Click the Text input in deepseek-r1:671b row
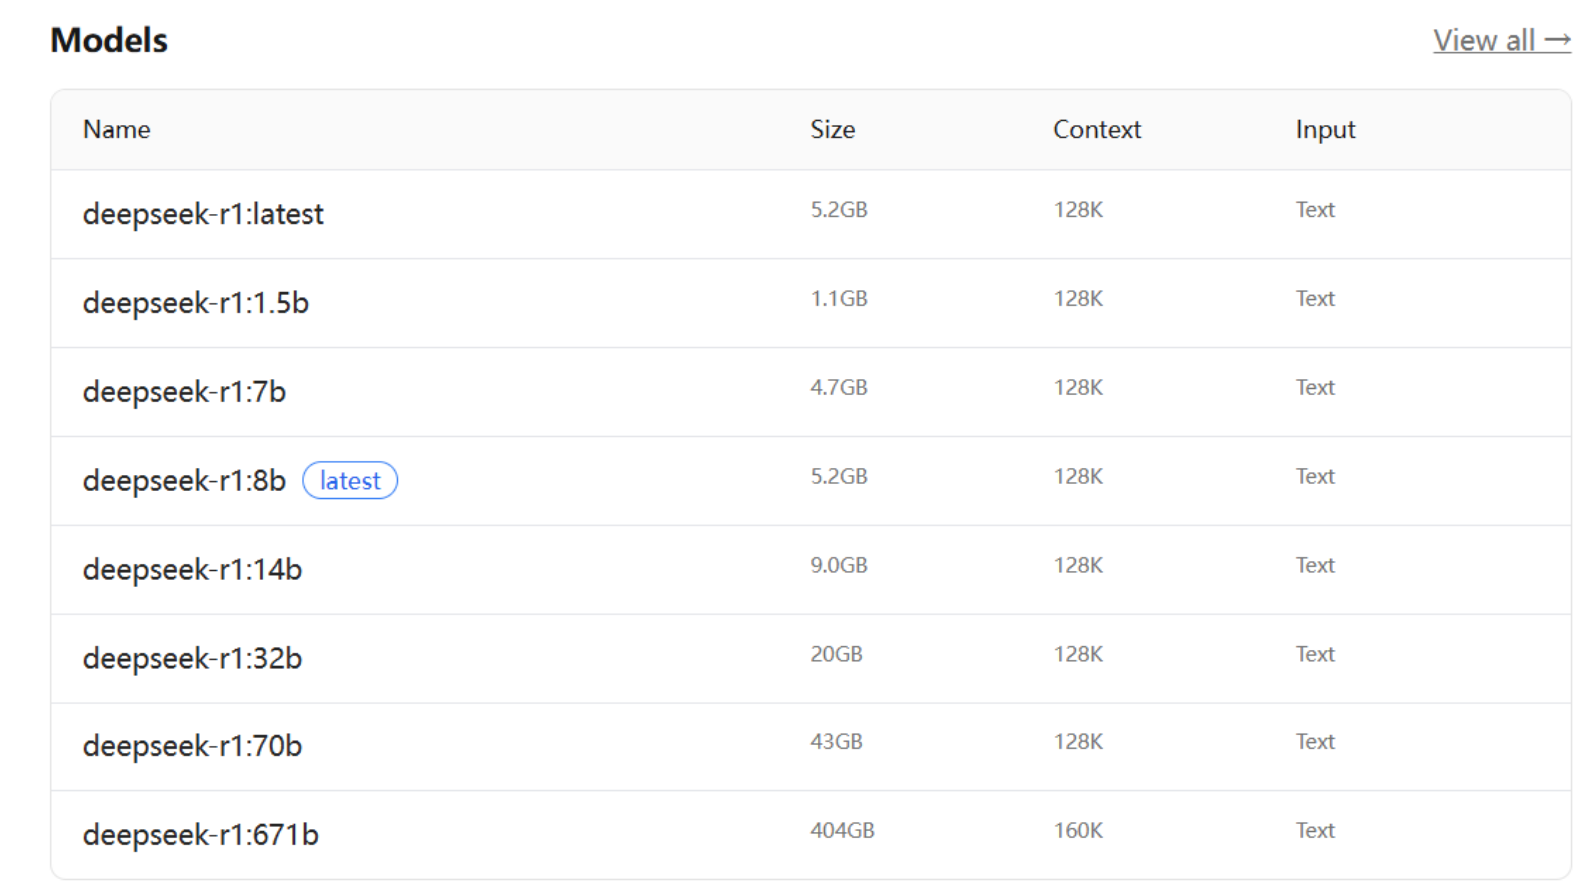Screen dimensions: 1592x882 (1315, 831)
